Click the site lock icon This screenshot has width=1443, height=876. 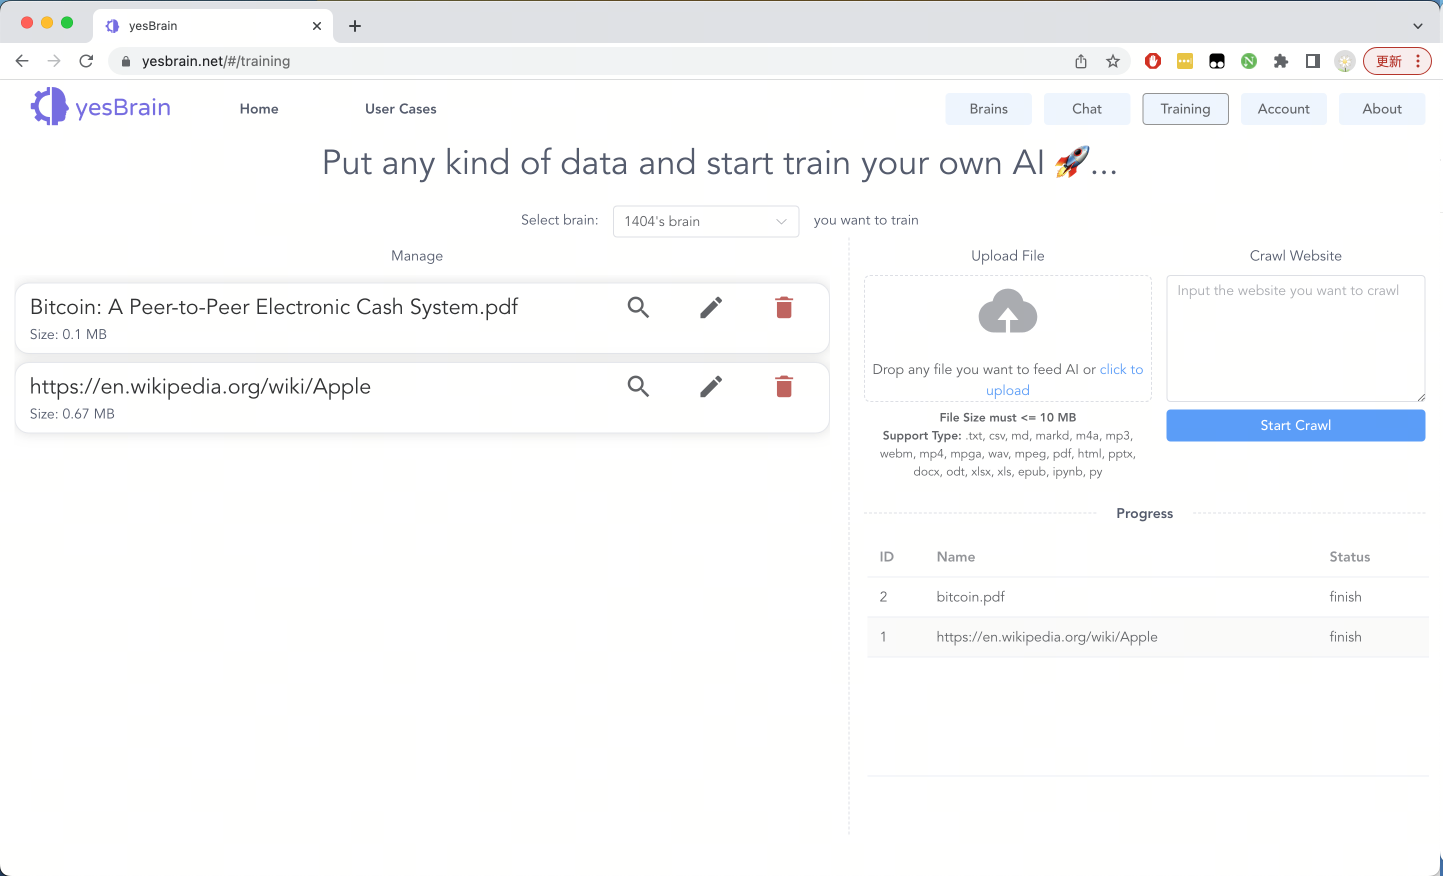(x=125, y=61)
